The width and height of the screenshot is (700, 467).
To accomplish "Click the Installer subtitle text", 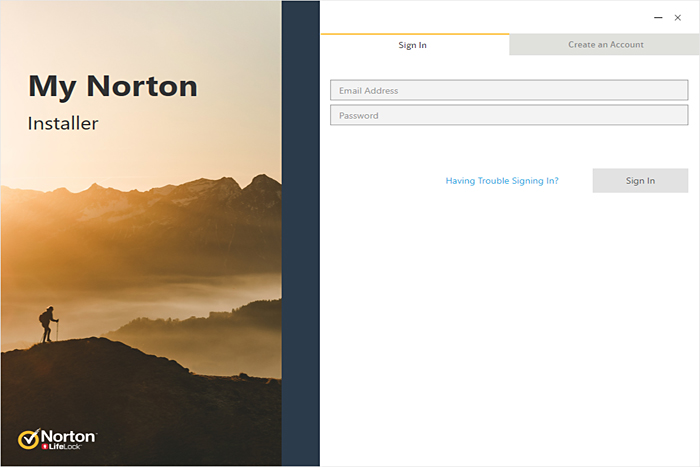I will click(63, 124).
